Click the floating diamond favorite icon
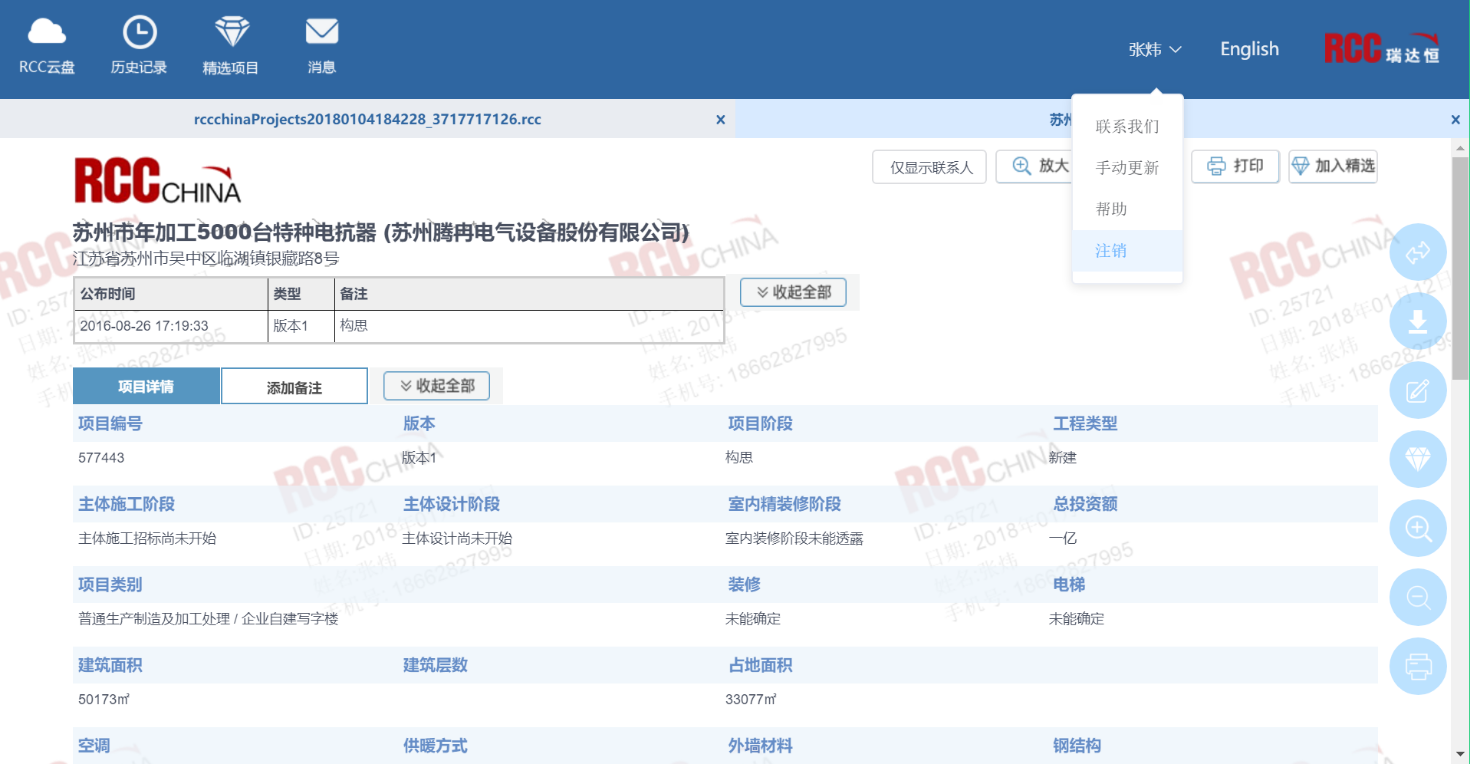Viewport: 1470px width, 764px height. 1418,459
